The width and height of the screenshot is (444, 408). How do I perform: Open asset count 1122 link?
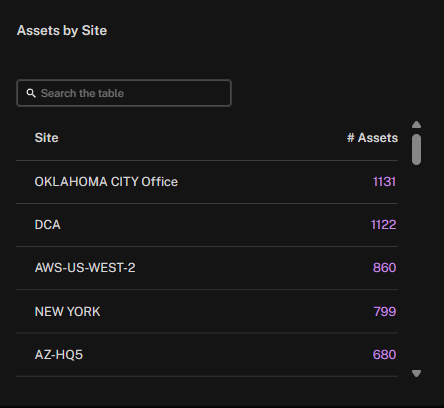tap(384, 225)
